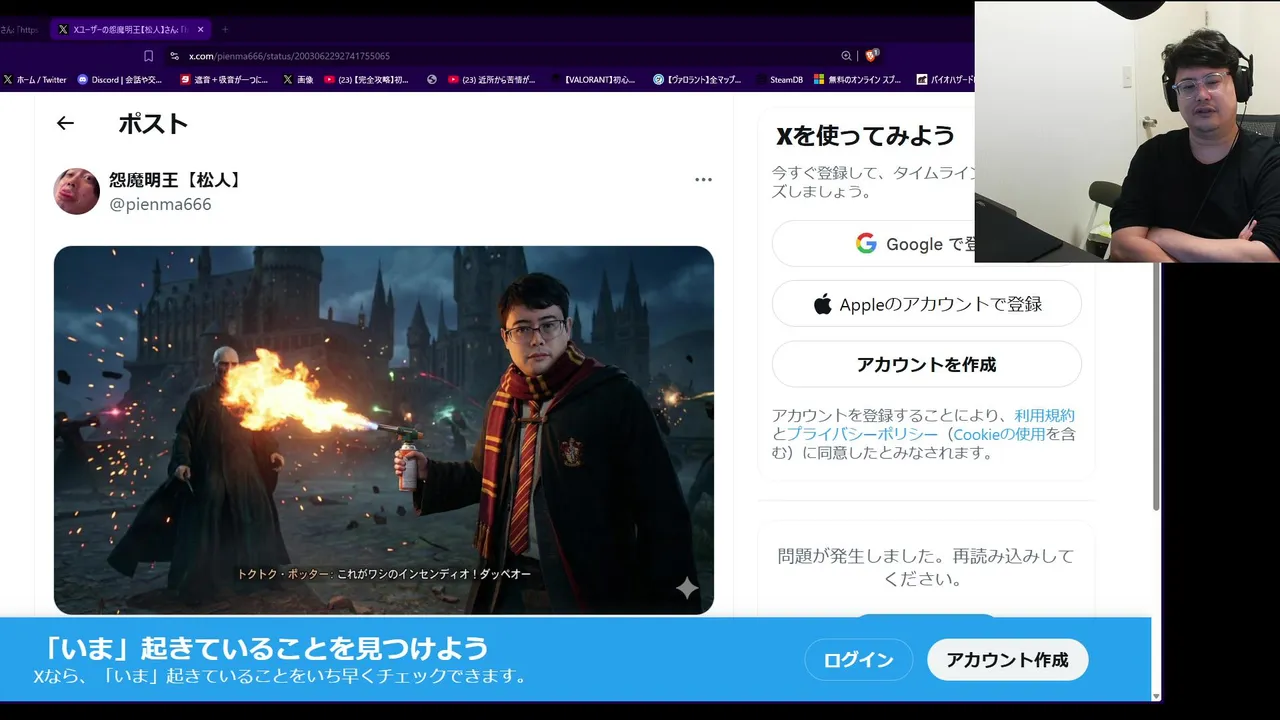
Task: Click the 怨魔明王【松人】 display name
Action: pos(175,180)
